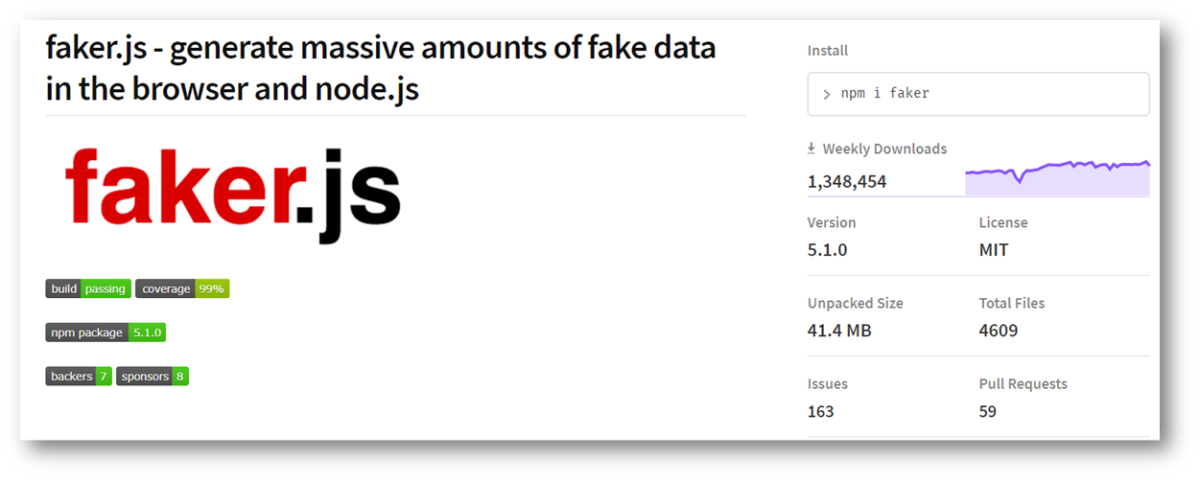The image size is (1200, 482).
Task: Click the download arrow icon beside Weekly Downloads
Action: click(811, 148)
